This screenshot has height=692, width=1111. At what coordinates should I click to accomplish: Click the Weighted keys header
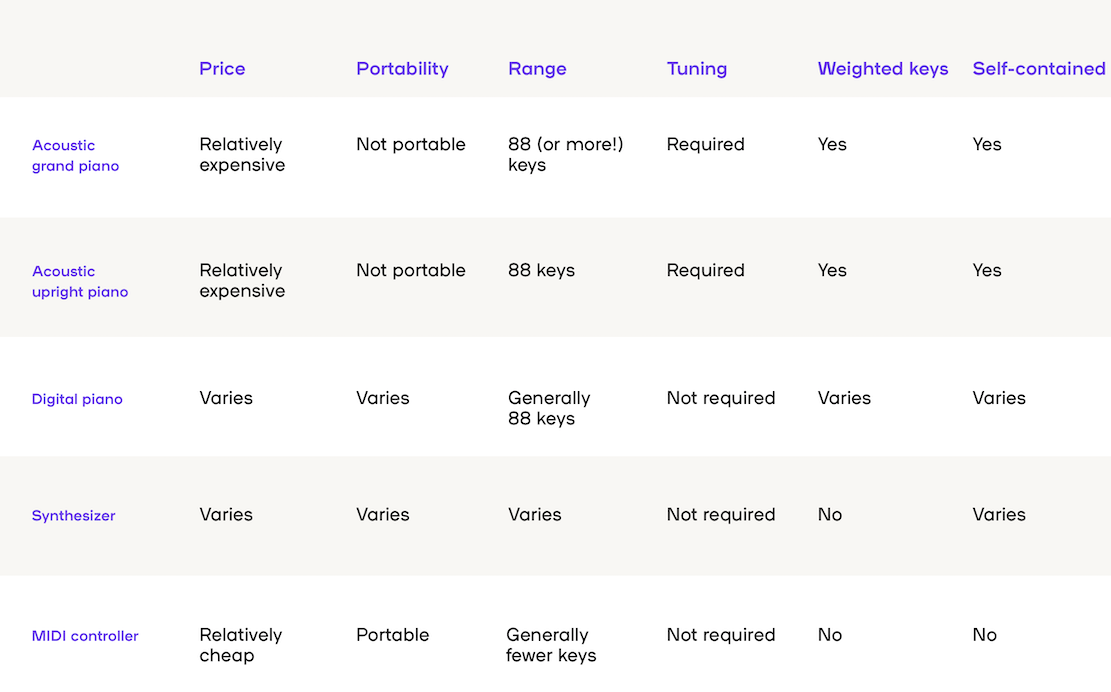883,69
